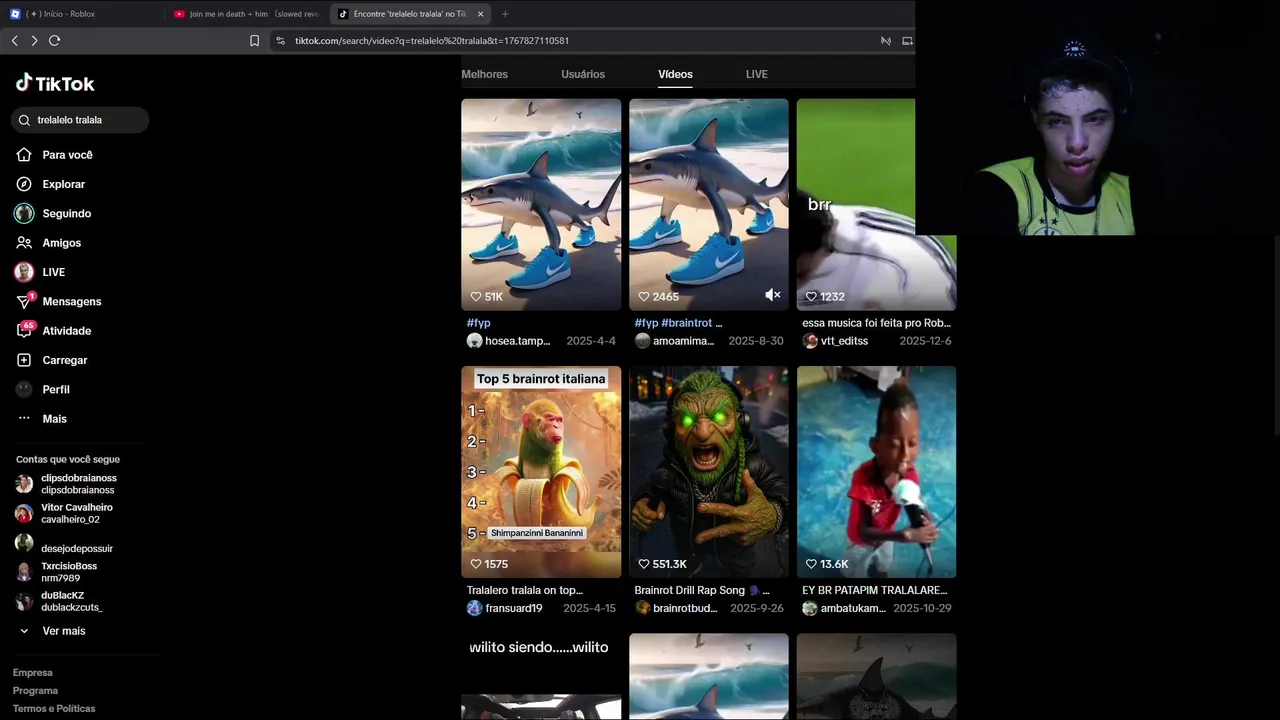Click the heart icon showing 13.6K

[811, 564]
